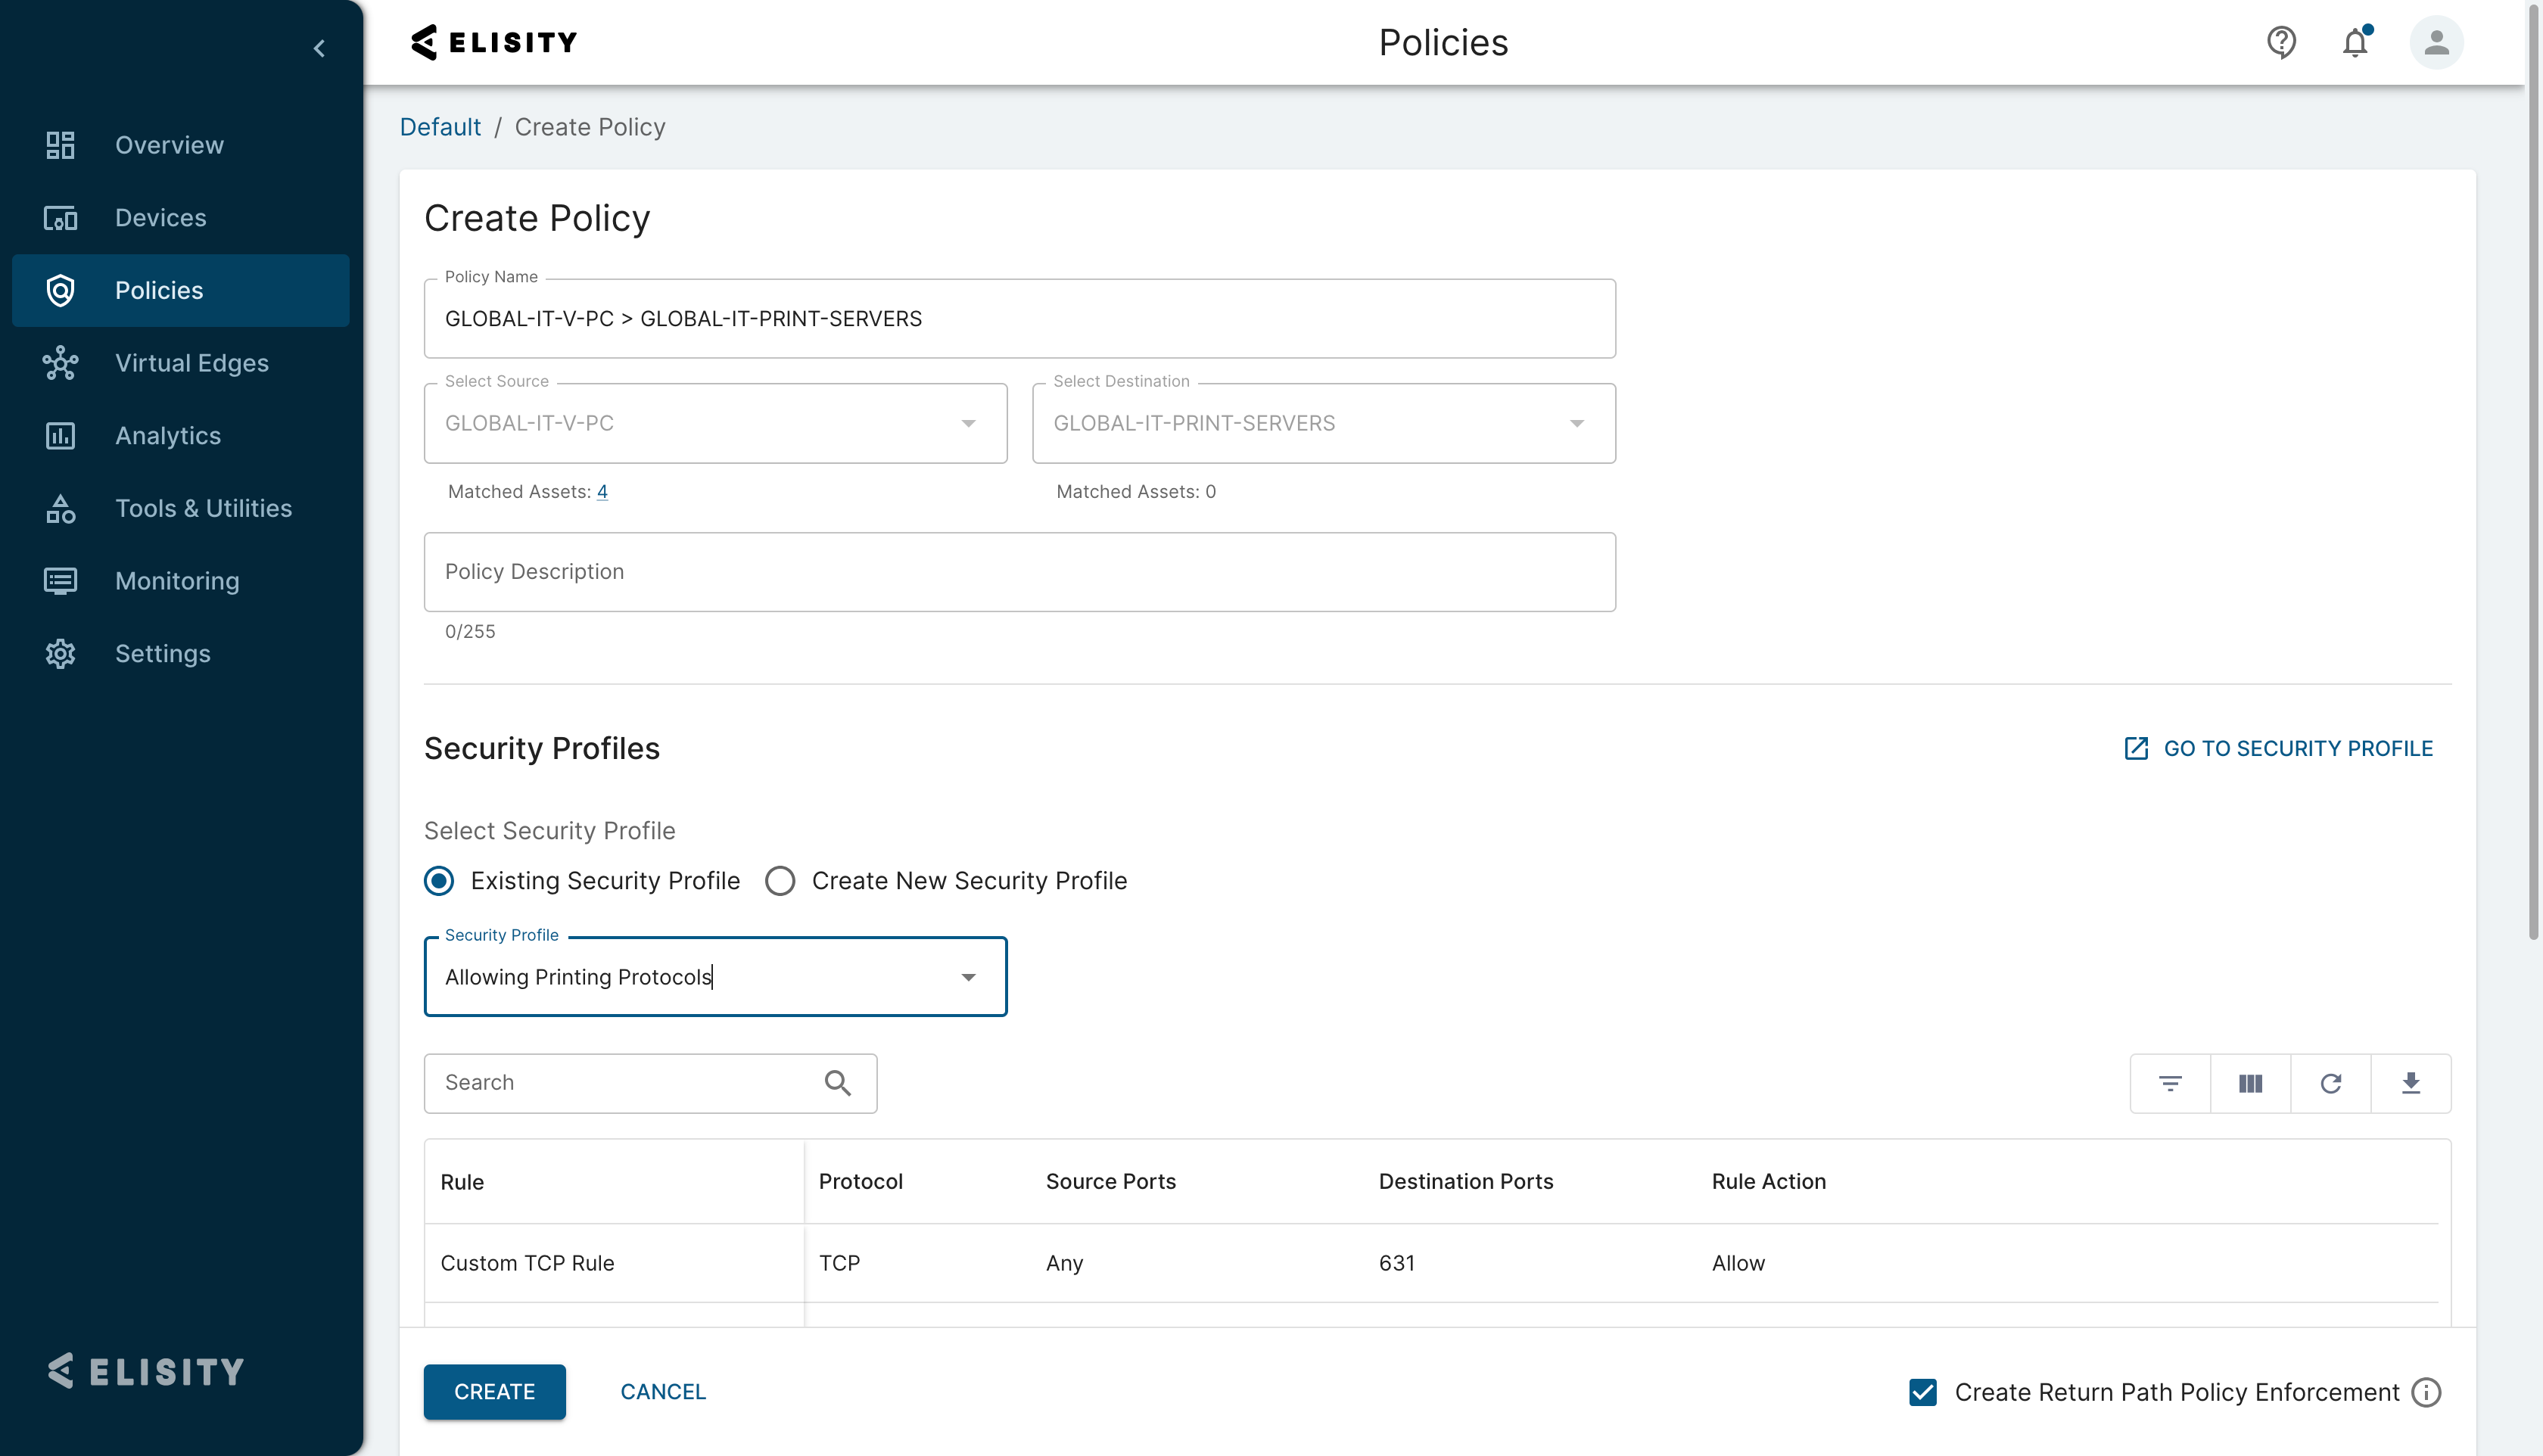Image resolution: width=2543 pixels, height=1456 pixels.
Task: Download the rules table data
Action: coord(2410,1083)
